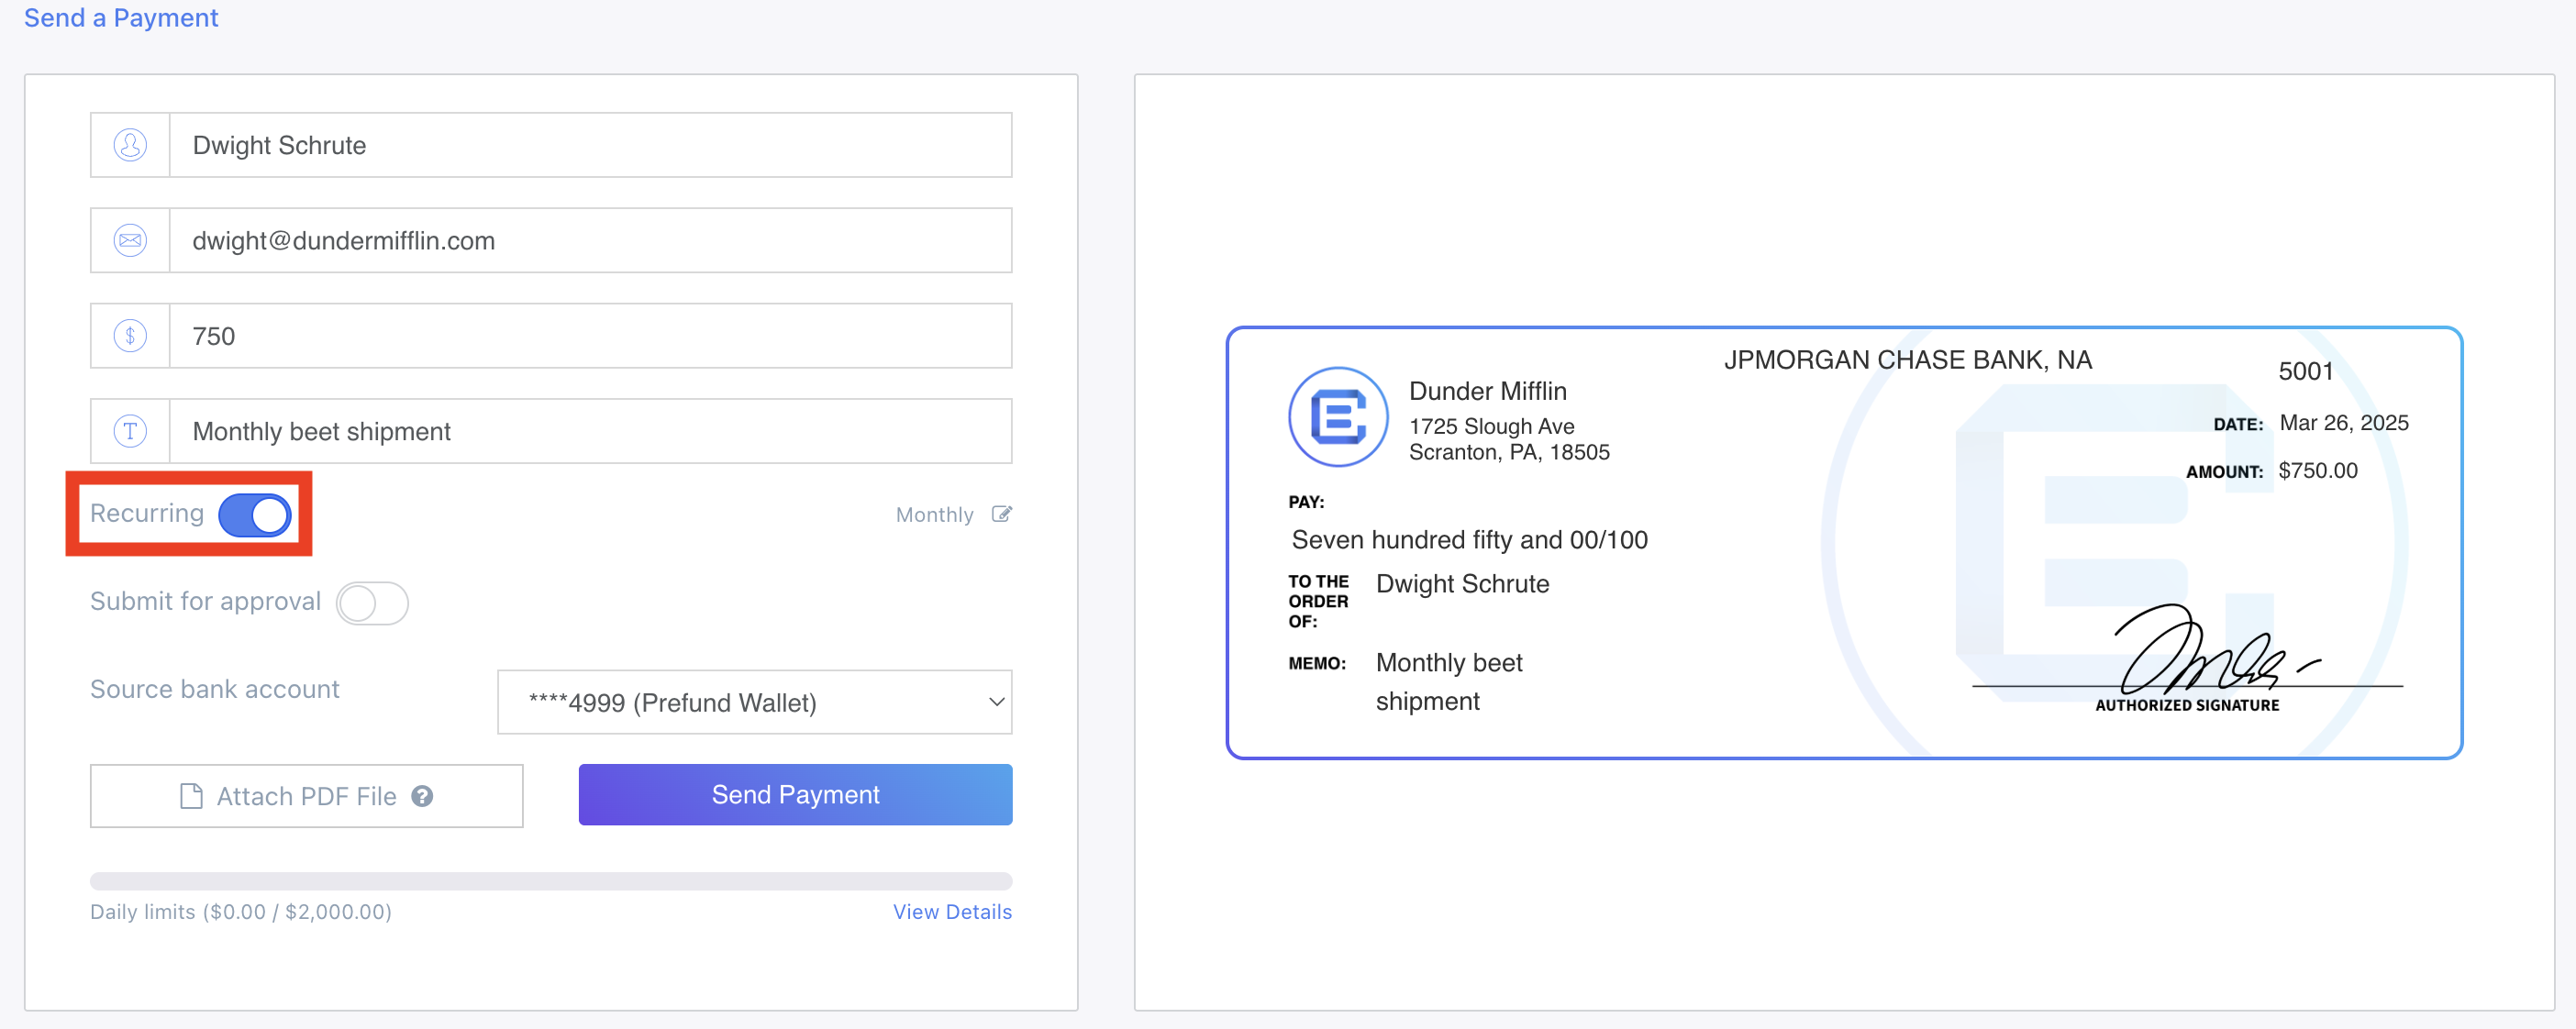Click the Send Payment button
2576x1029 pixels.
point(795,795)
